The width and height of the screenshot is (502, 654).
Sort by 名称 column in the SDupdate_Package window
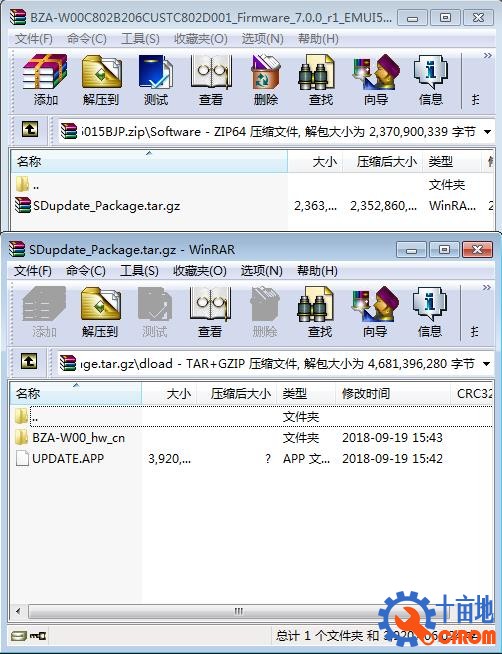click(76, 393)
